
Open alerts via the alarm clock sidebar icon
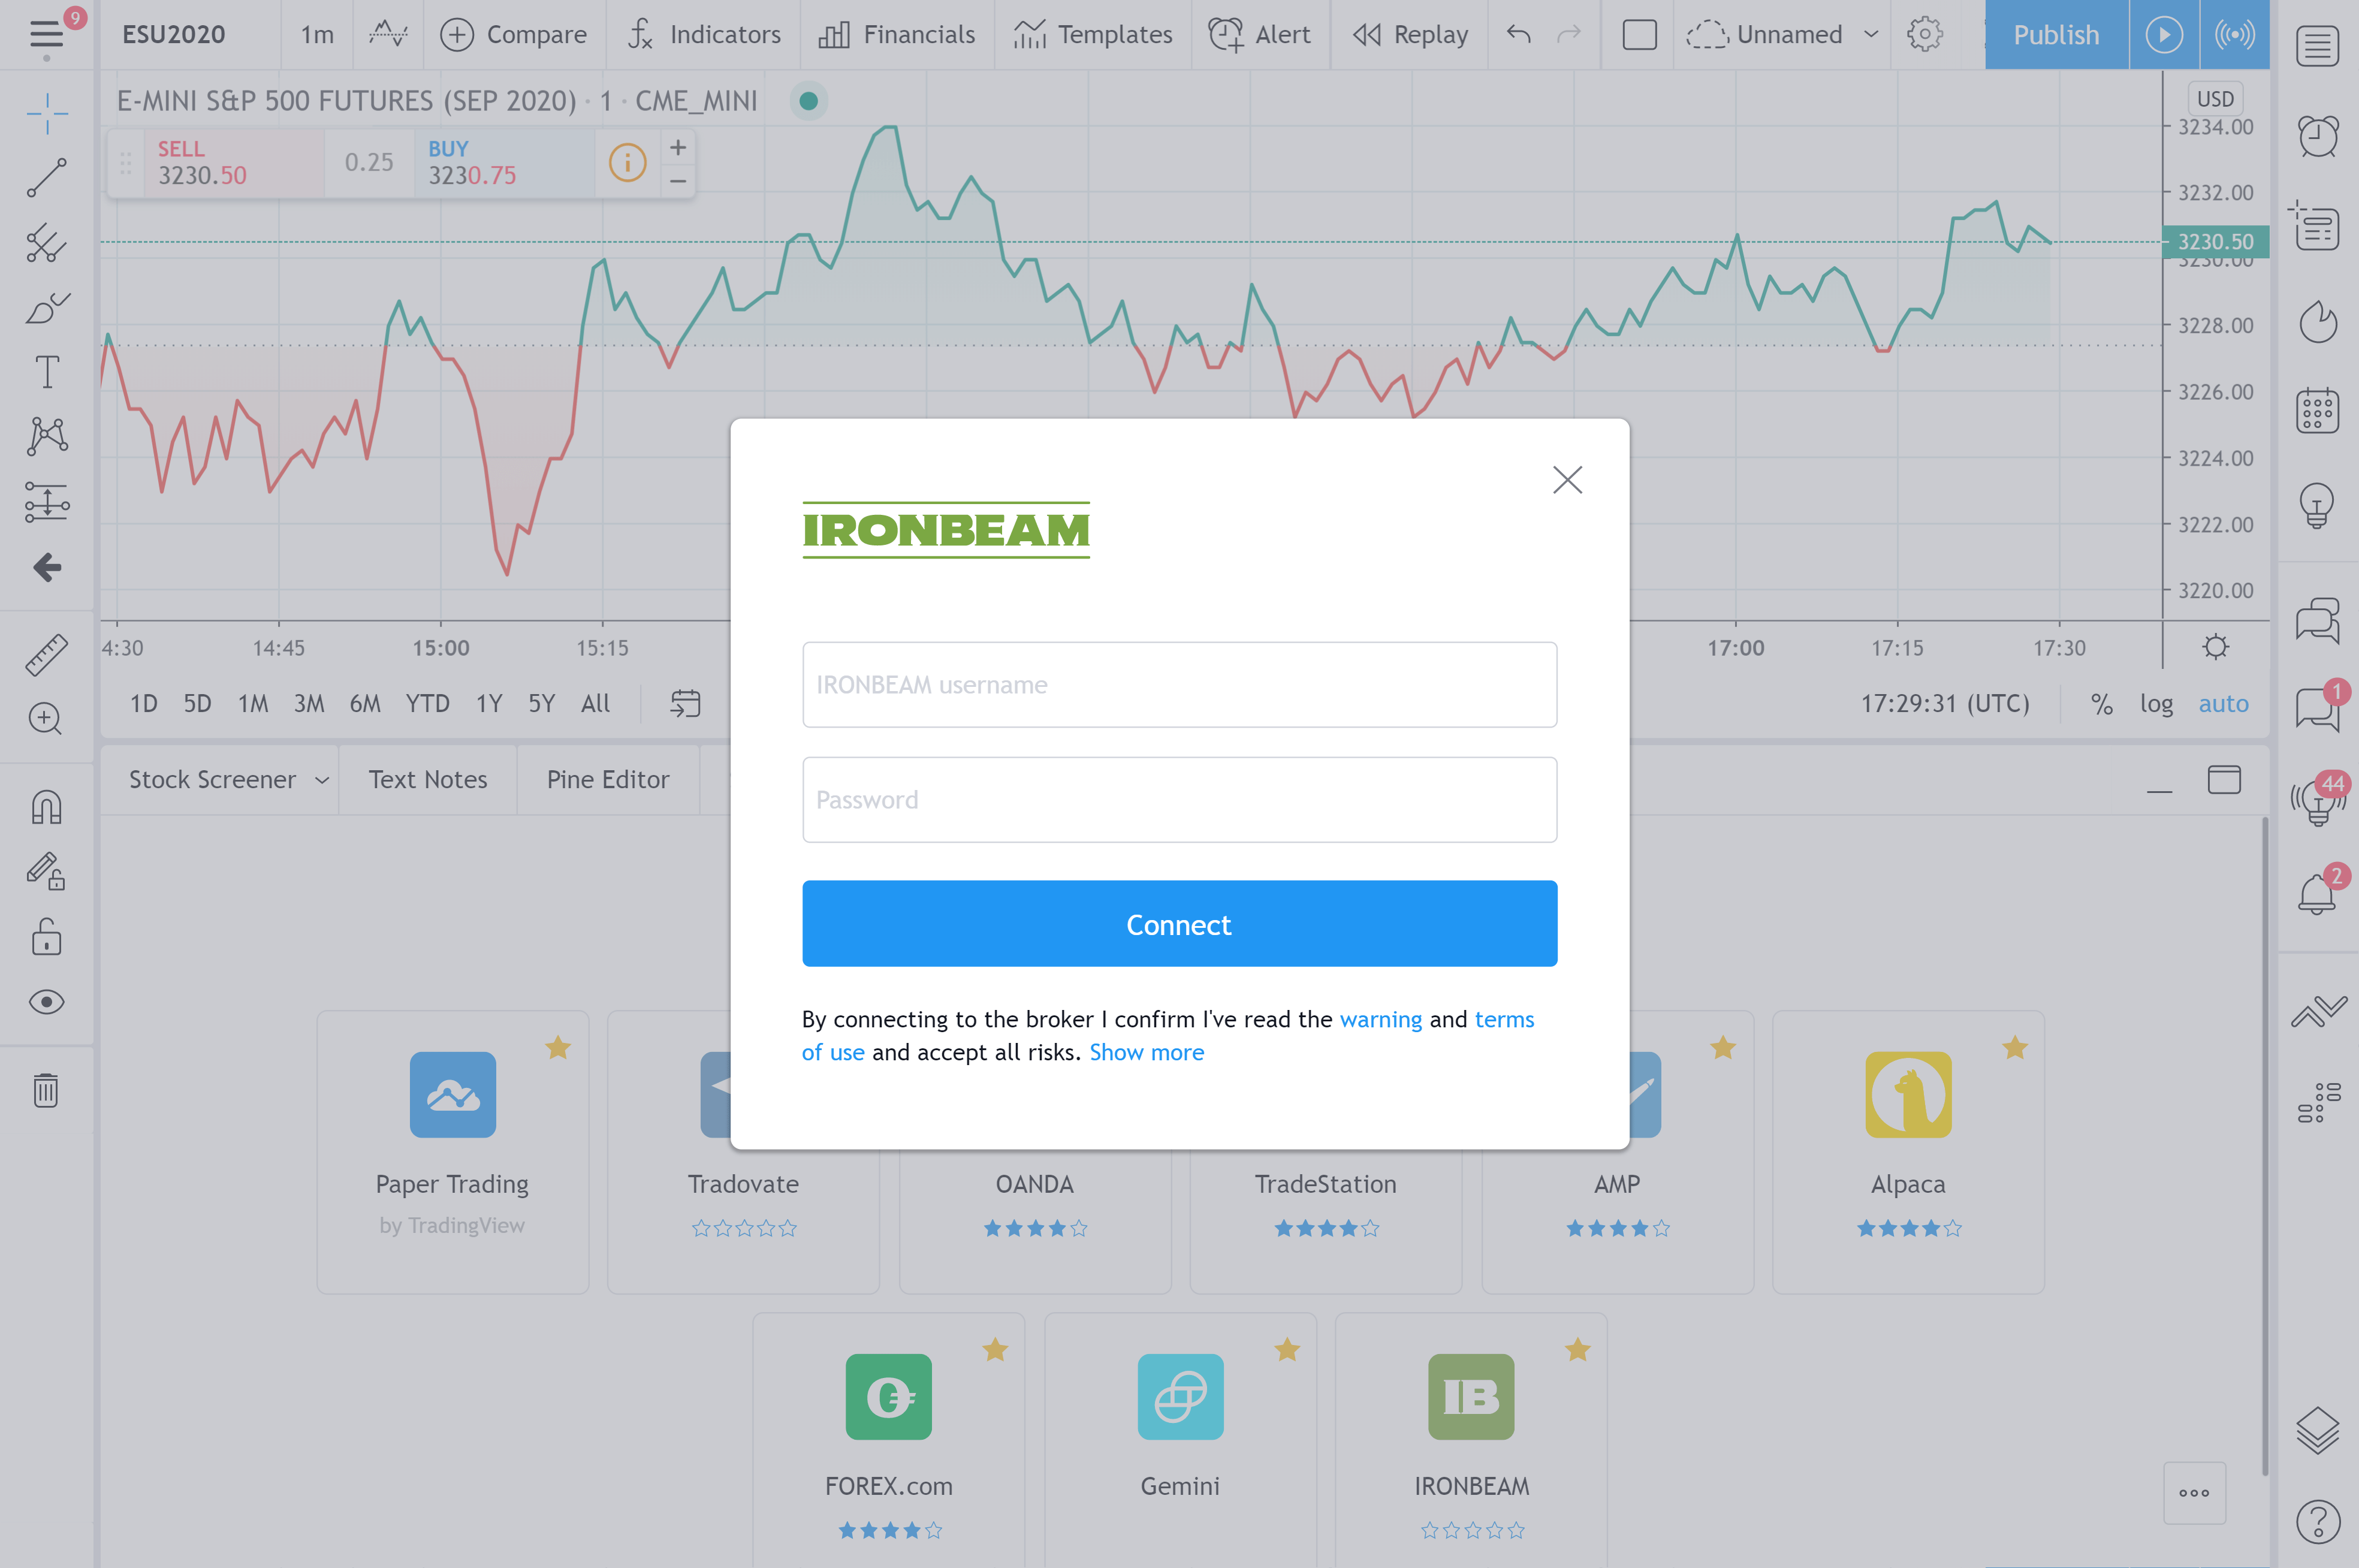tap(2318, 136)
